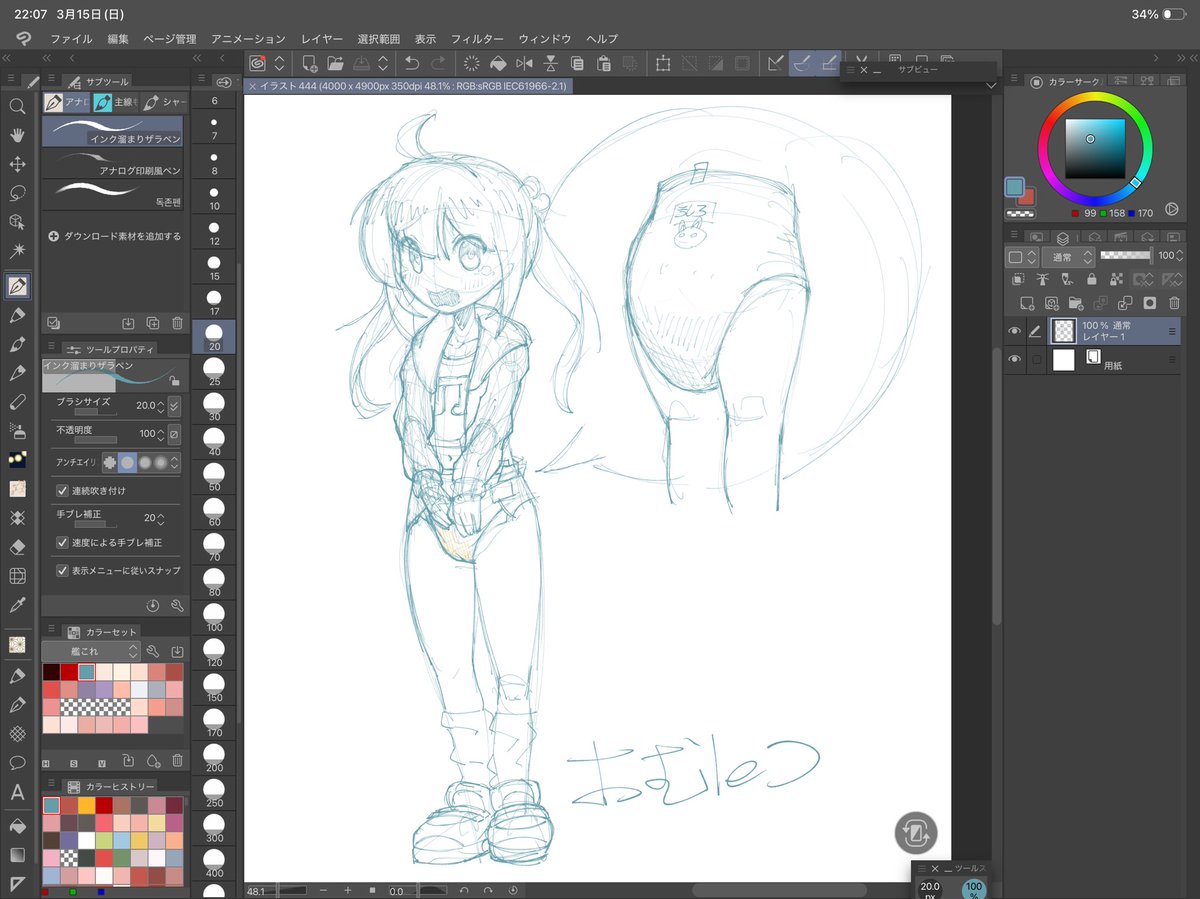
Task: Select the Lasso selection tool
Action: 17,193
